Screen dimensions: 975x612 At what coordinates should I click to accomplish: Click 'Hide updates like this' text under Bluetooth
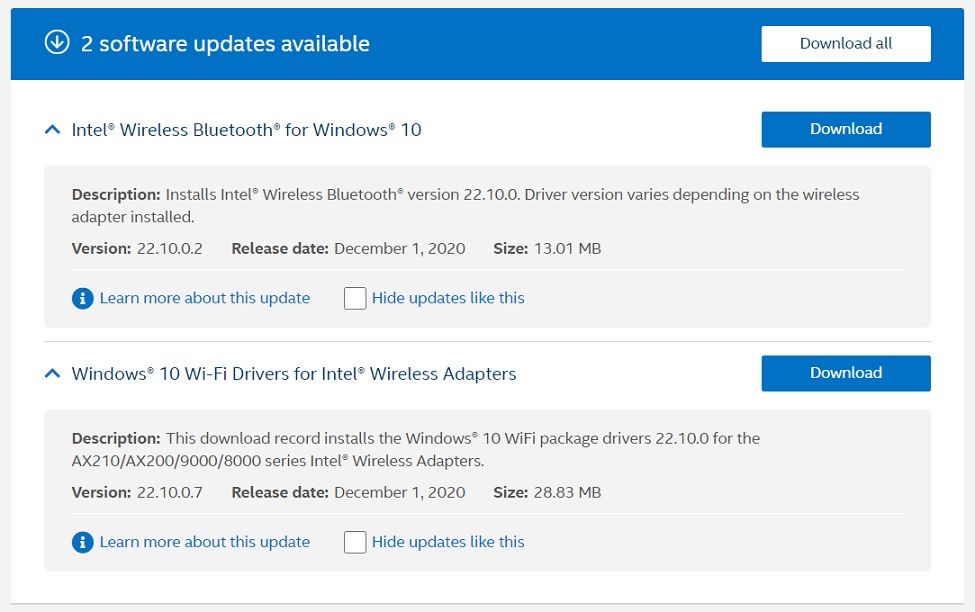(447, 298)
